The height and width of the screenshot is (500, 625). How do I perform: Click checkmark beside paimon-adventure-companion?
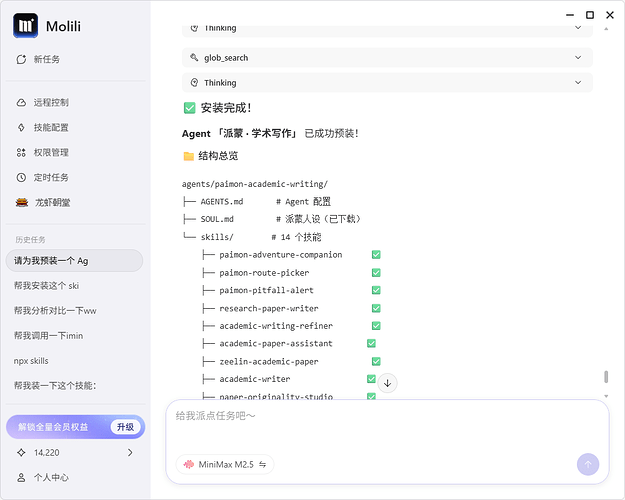[376, 255]
